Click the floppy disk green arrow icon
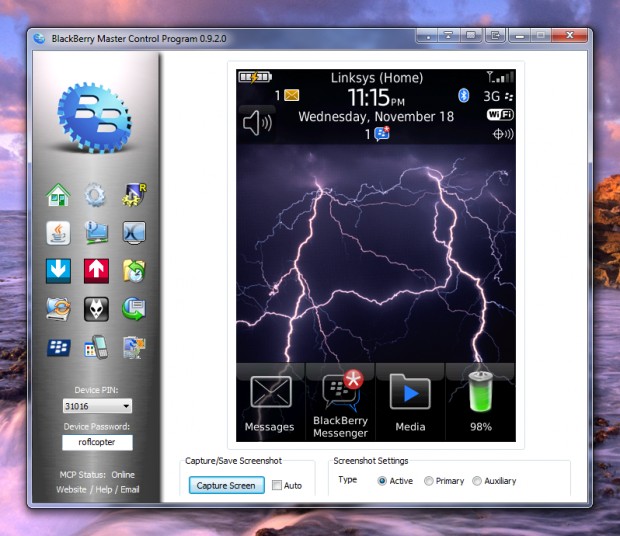Screen dimensions: 620x536 (x=134, y=309)
